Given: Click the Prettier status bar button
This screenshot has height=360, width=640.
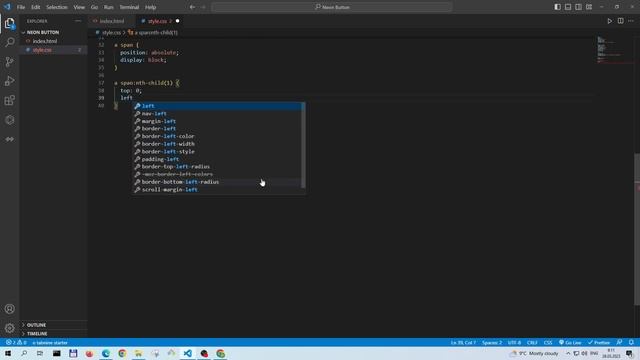Looking at the screenshot, I should coord(599,342).
